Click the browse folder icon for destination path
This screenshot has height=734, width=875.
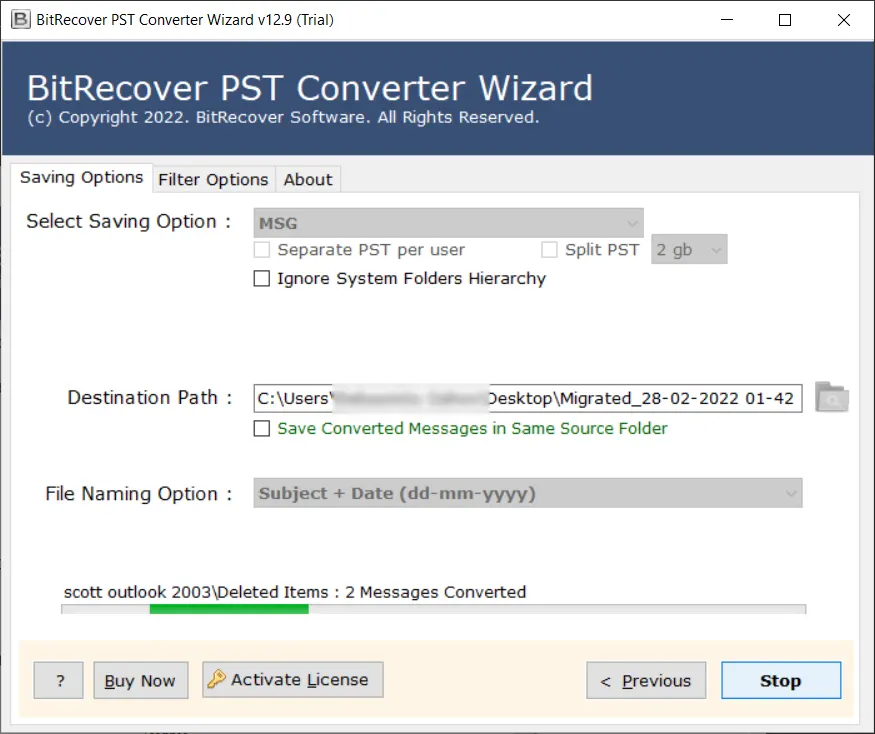831,397
